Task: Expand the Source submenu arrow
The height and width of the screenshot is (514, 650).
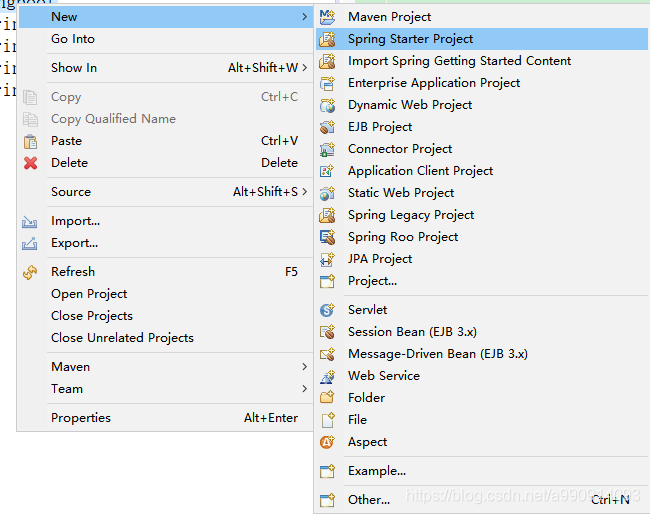Action: click(x=305, y=192)
